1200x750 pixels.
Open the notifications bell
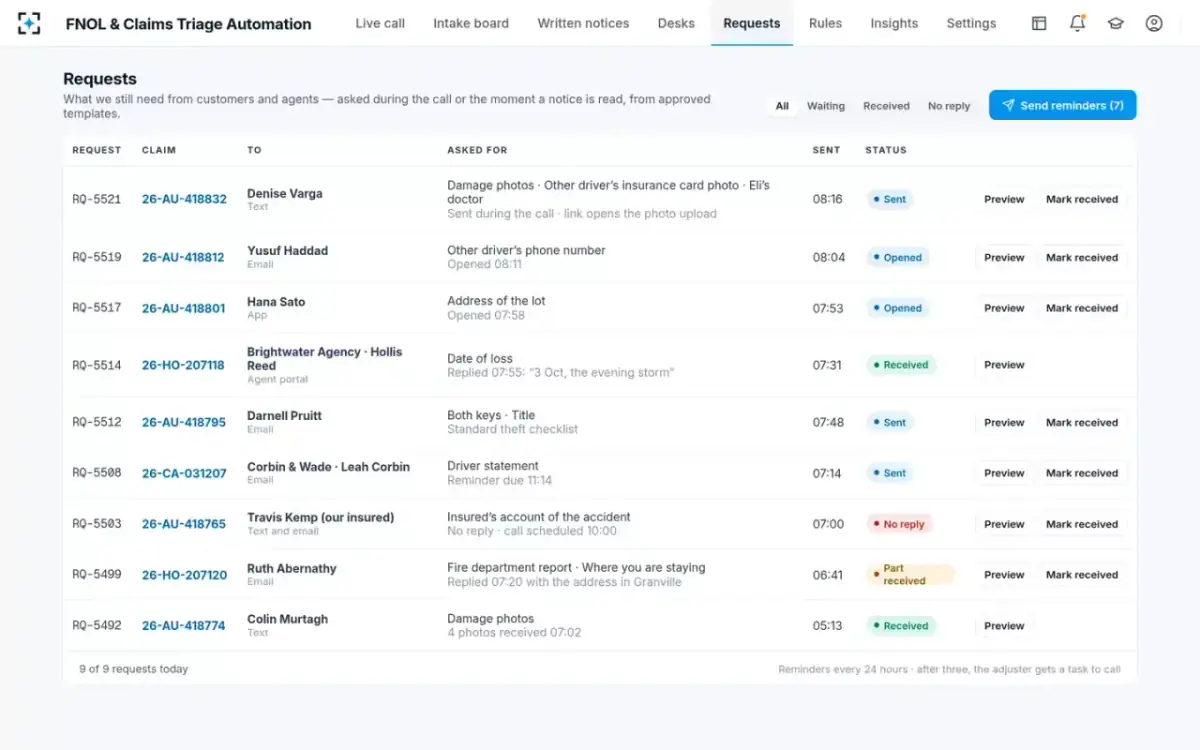(1077, 23)
